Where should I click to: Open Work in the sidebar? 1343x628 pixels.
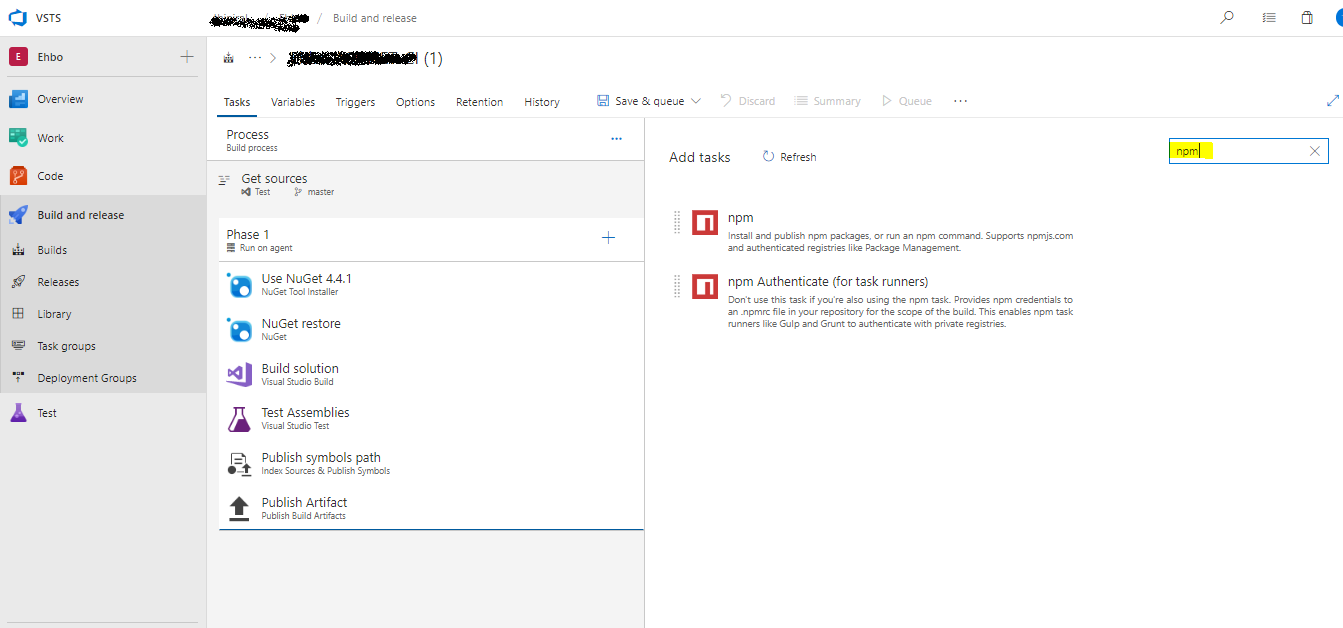tap(50, 138)
